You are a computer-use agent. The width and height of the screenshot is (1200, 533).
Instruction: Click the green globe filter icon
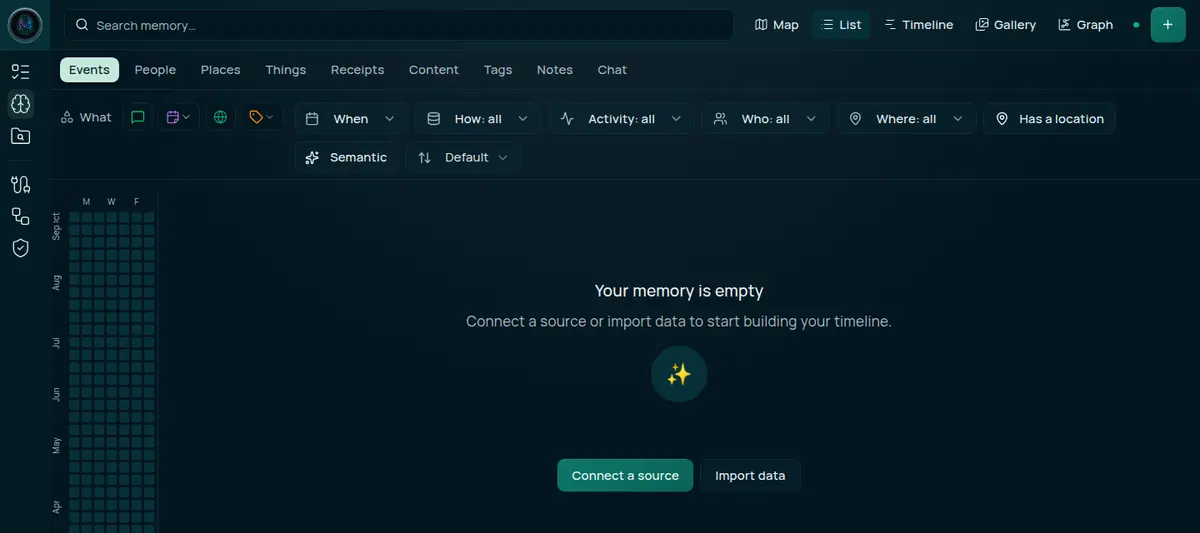[220, 118]
